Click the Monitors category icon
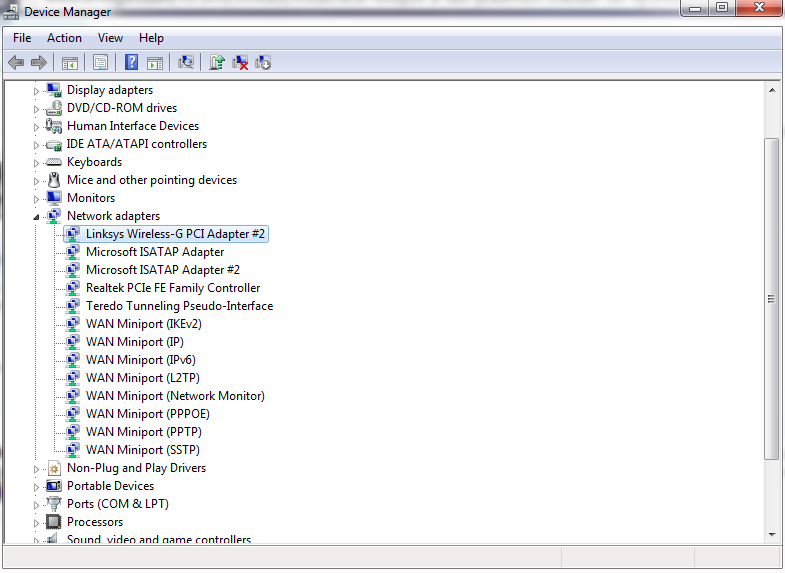Viewport: 785px width, 573px height. (x=54, y=198)
